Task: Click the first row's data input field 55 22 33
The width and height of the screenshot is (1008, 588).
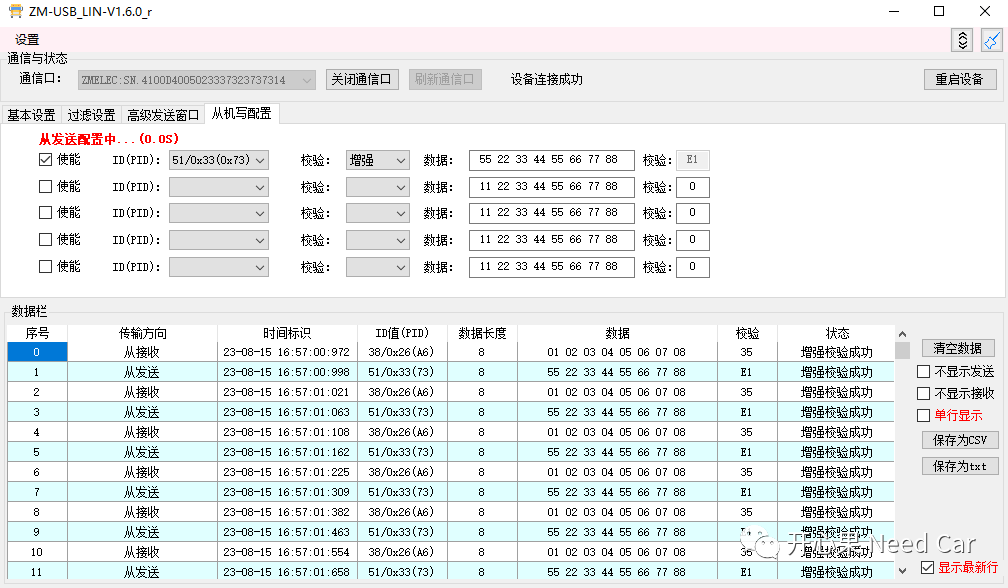Action: (551, 159)
